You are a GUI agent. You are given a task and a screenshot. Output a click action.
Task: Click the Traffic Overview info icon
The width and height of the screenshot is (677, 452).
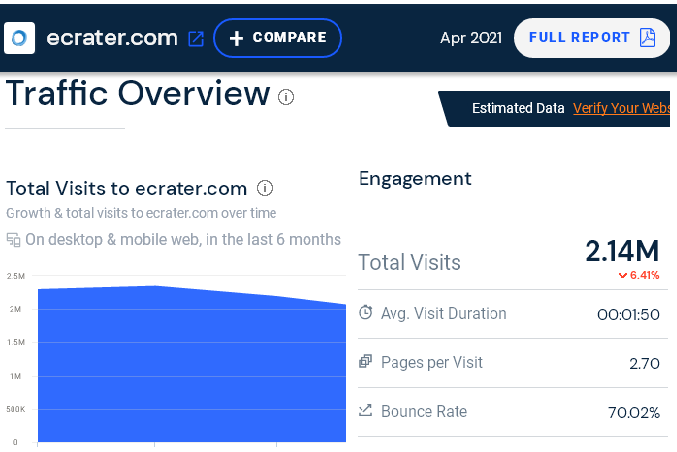[x=286, y=97]
